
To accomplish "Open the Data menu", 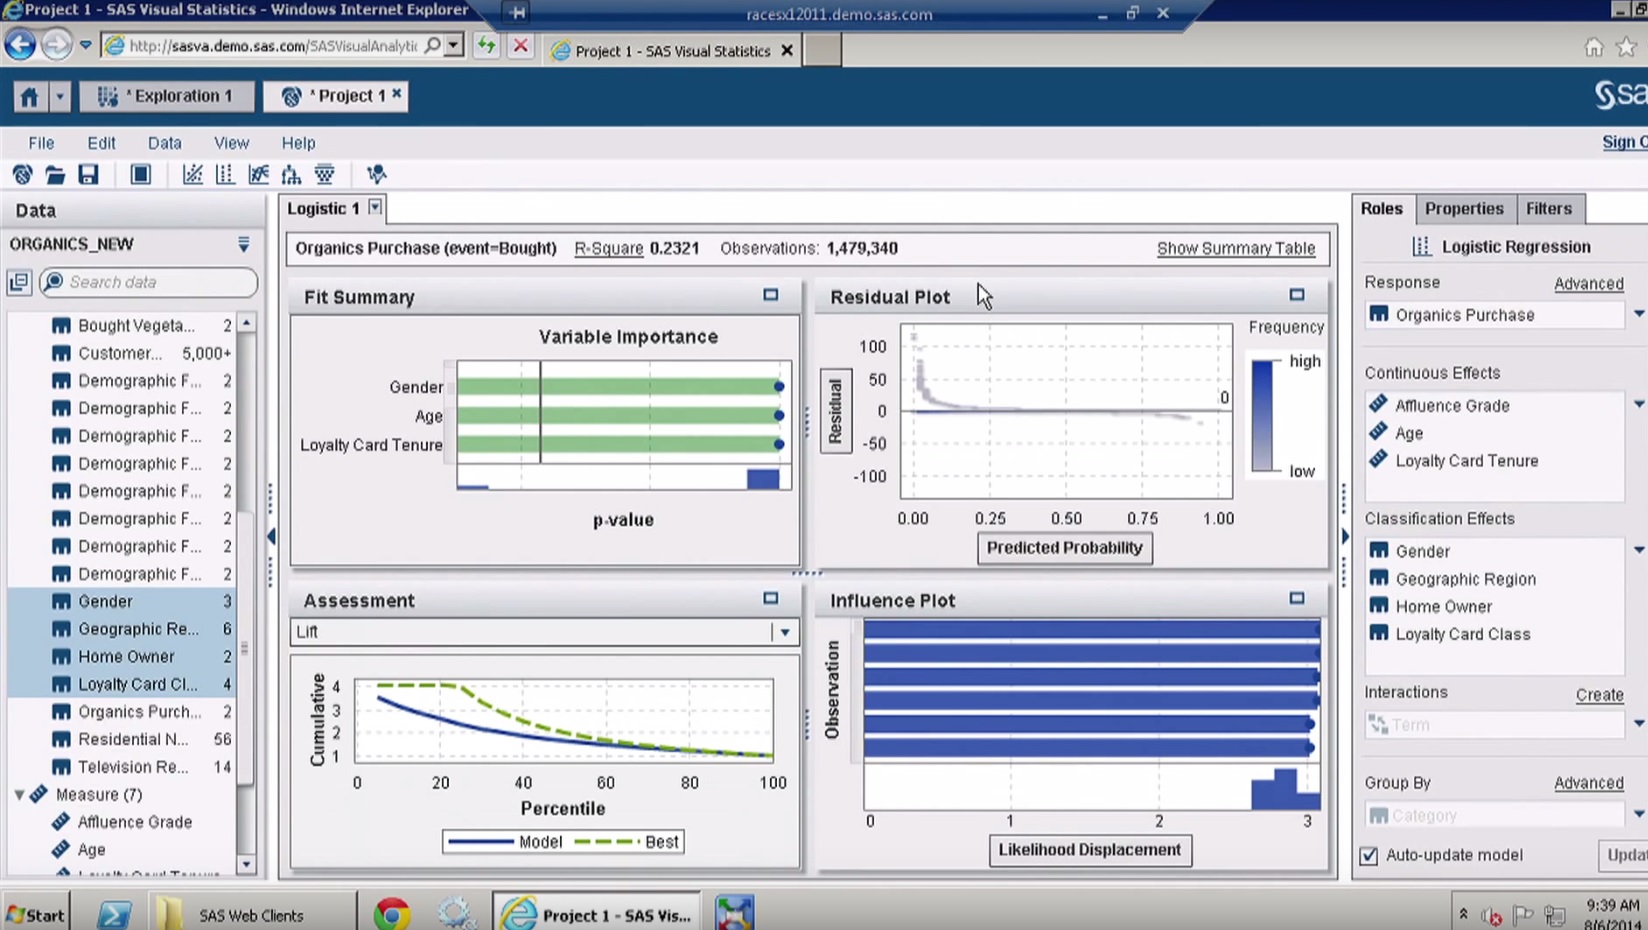I will click(164, 143).
